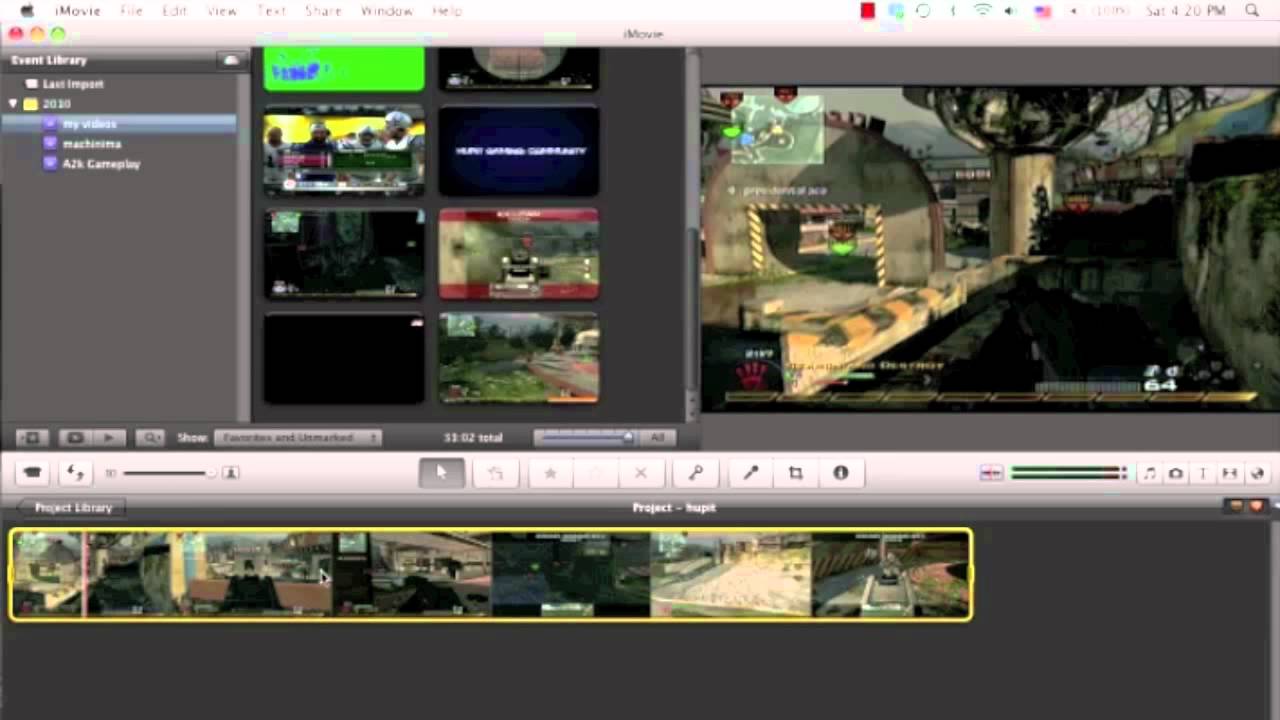Open the inspector info button
Image resolution: width=1280 pixels, height=720 pixels.
point(841,473)
